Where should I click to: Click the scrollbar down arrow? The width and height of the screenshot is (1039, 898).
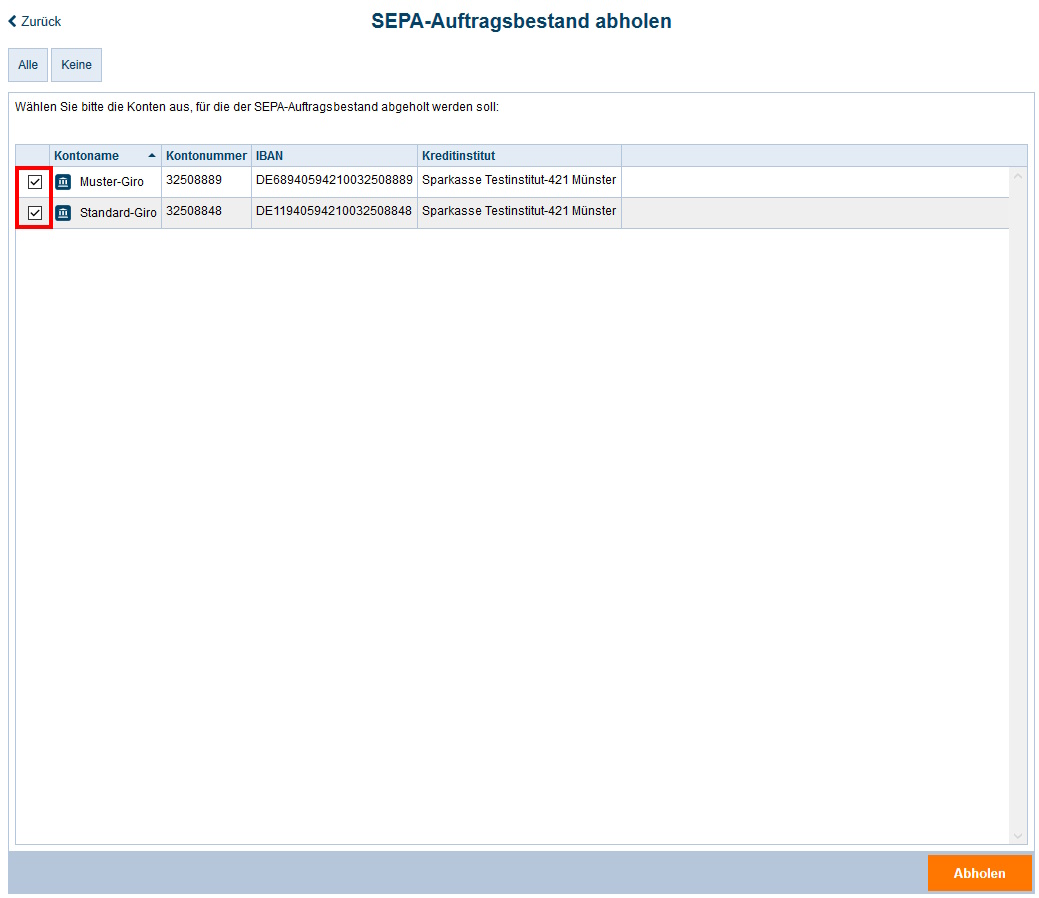1019,836
